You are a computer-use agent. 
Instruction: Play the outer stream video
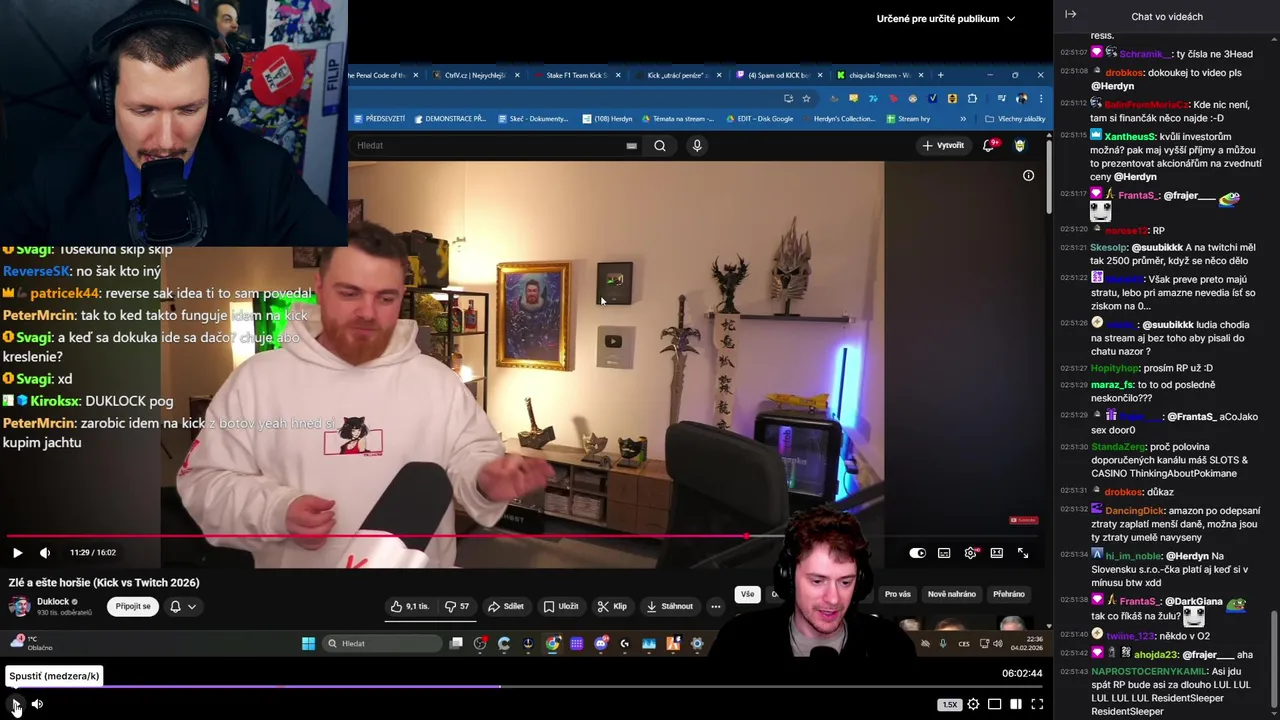click(15, 705)
